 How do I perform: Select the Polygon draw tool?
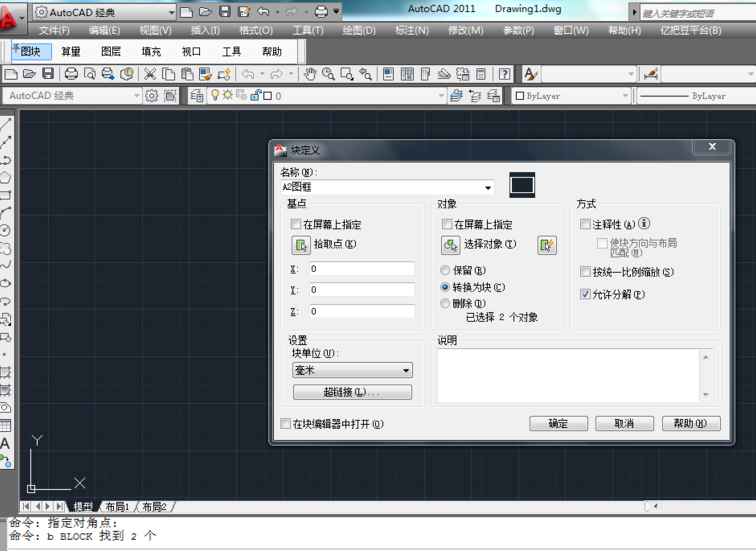pyautogui.click(x=6, y=177)
